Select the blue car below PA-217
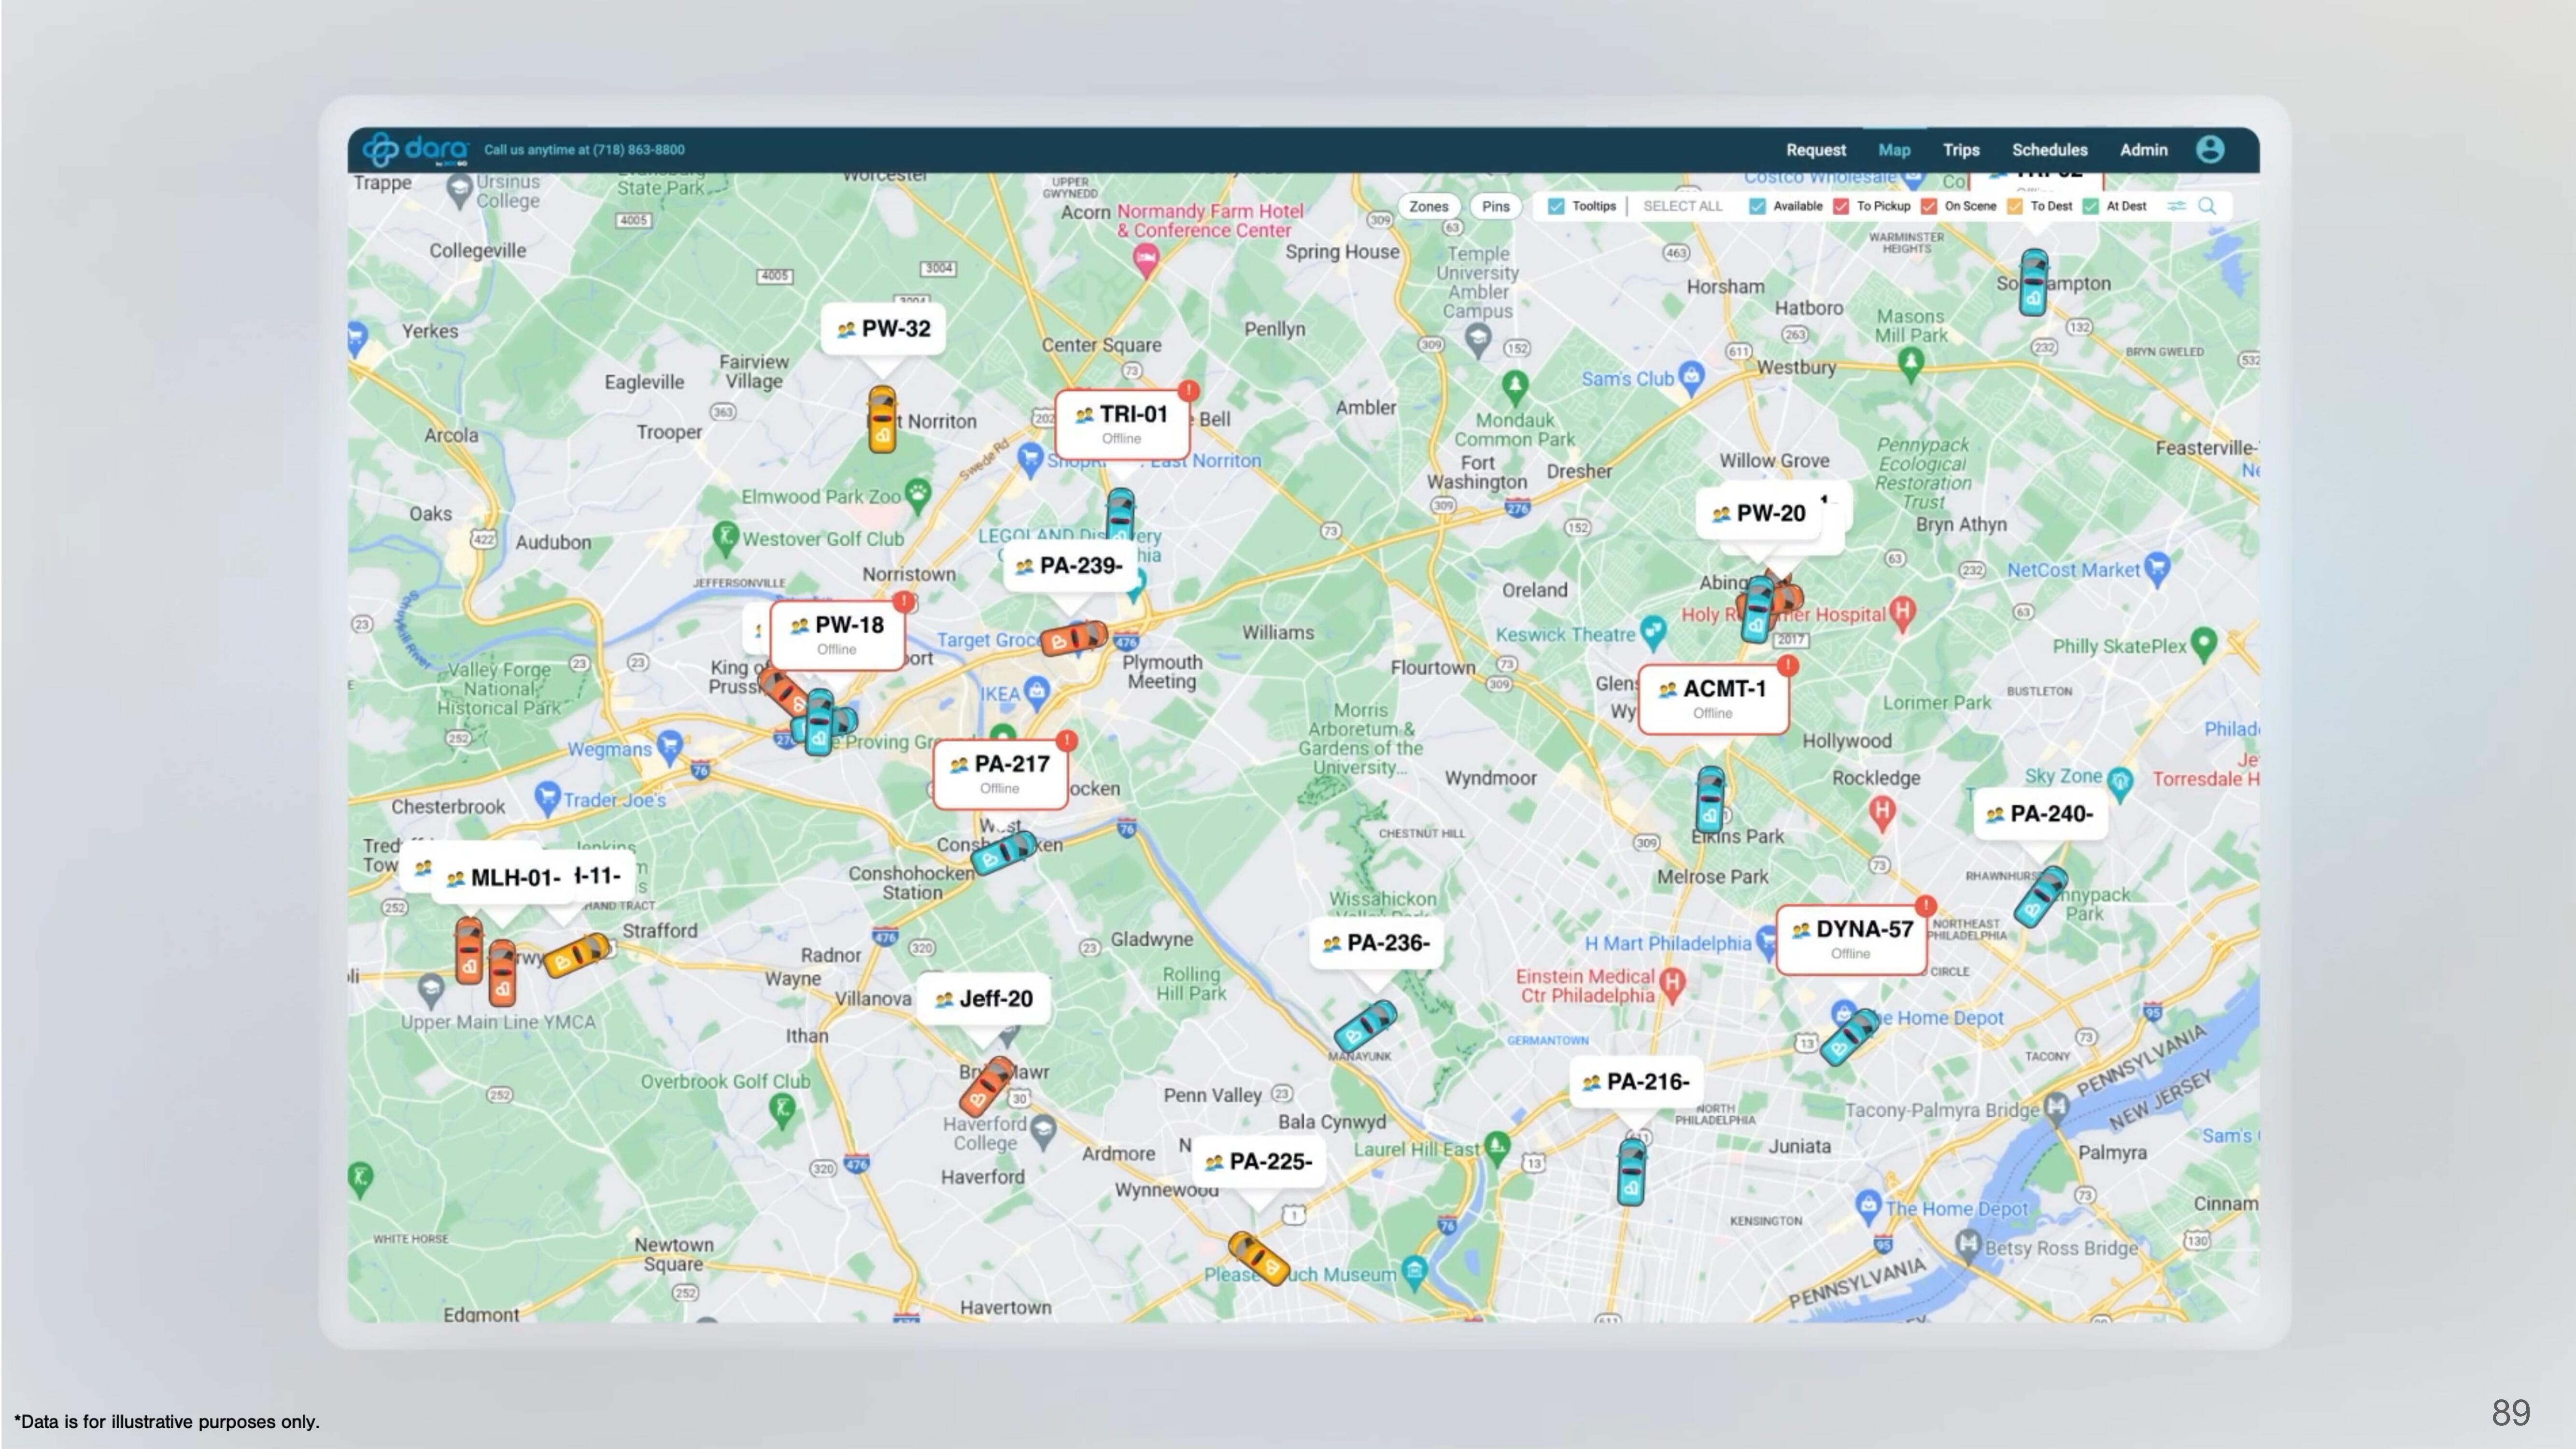 [1003, 853]
